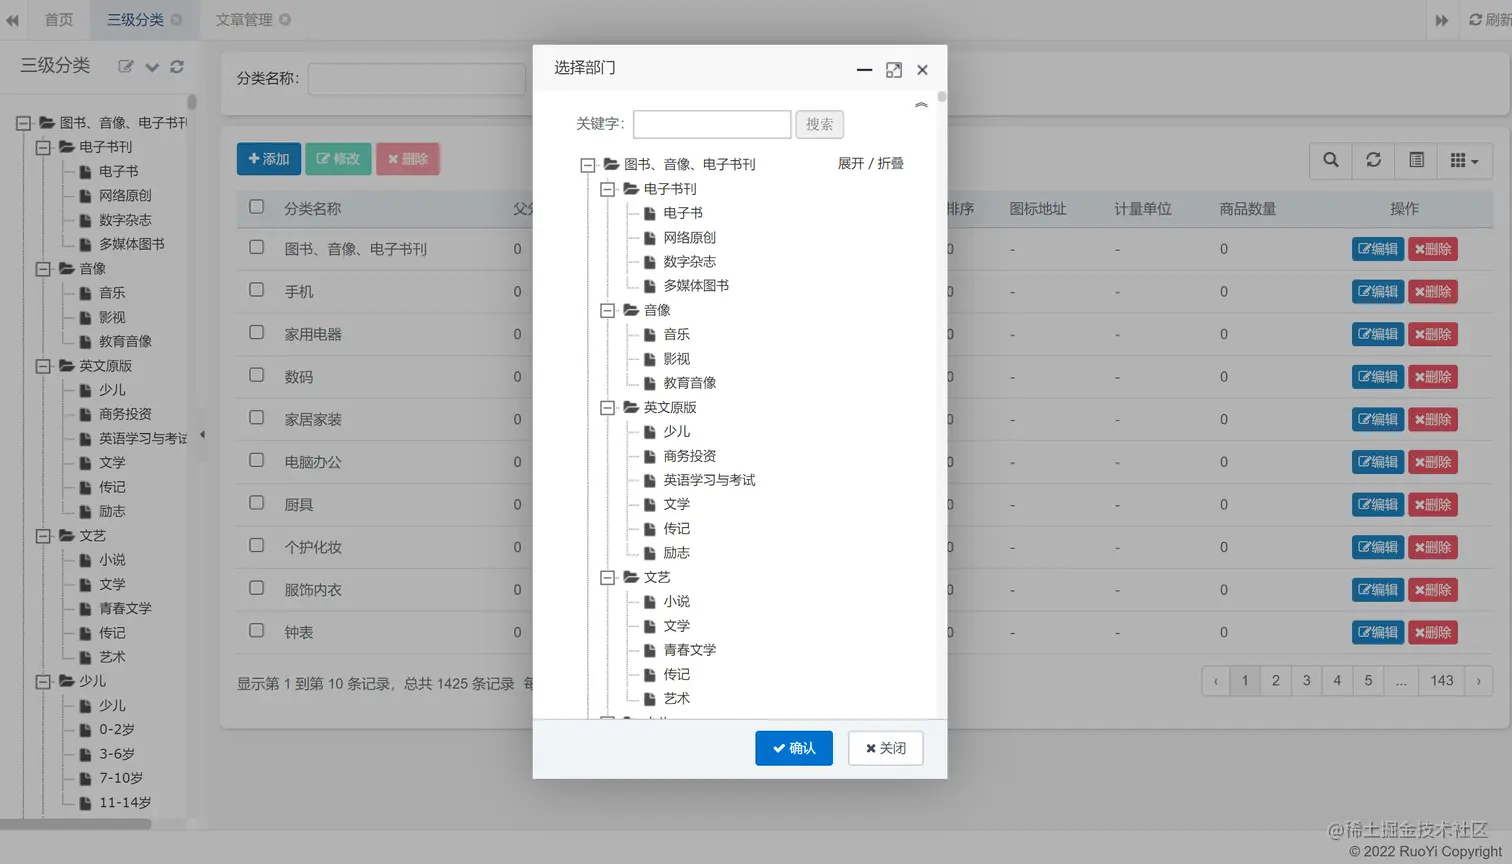Select 多媒体图书 in the dialog tree

[696, 286]
